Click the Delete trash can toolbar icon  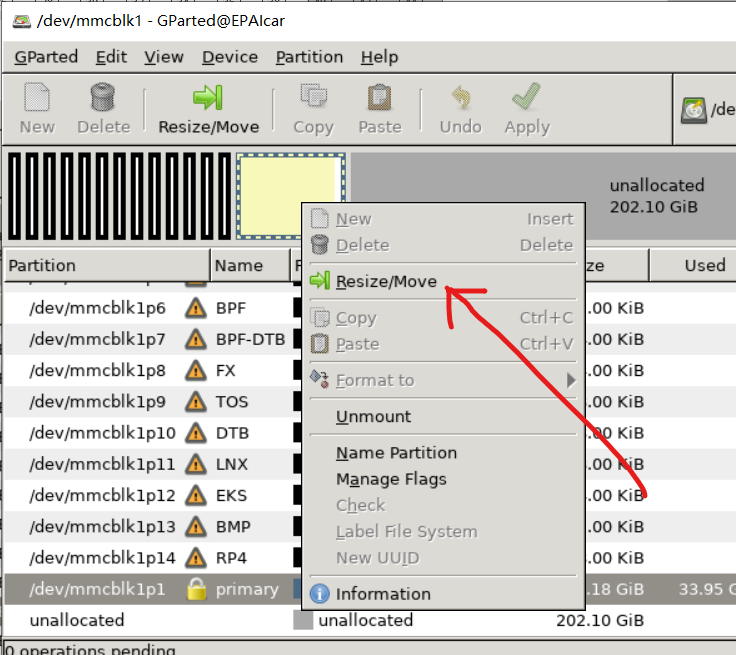(102, 97)
